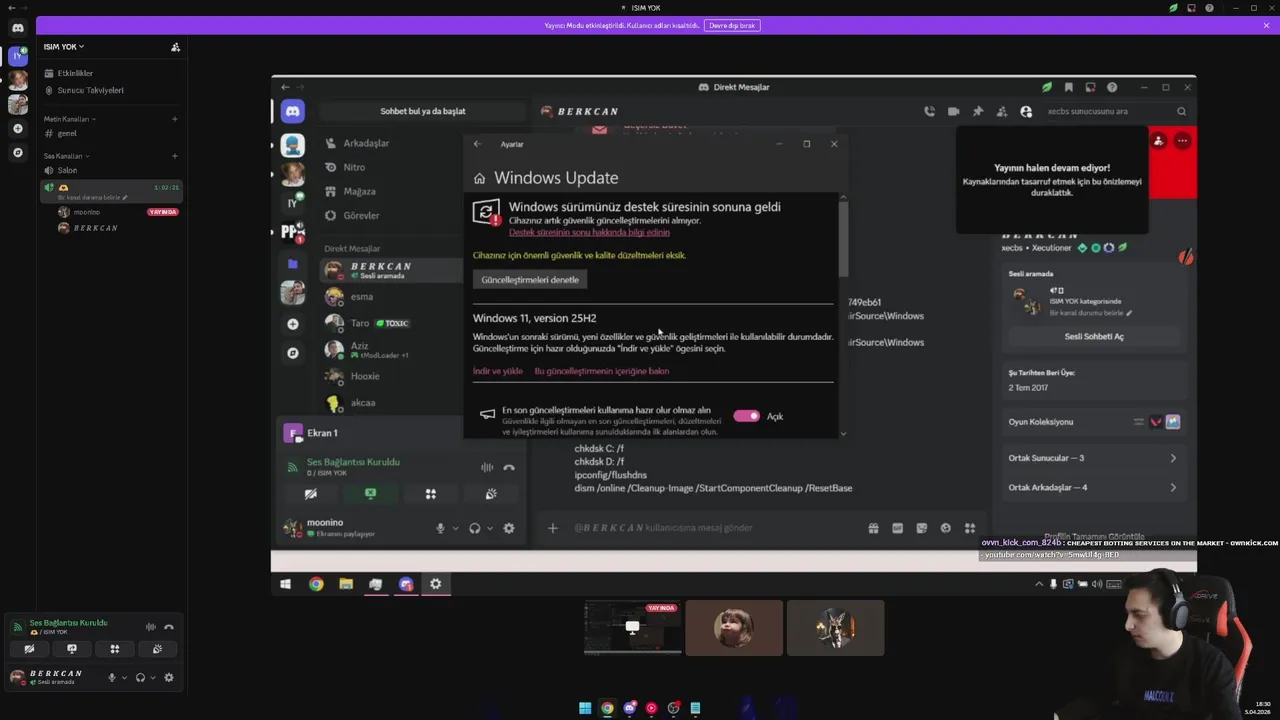Screen dimensions: 1280x720
Task: Add friends to DM in streamed header
Action: coord(1001,111)
